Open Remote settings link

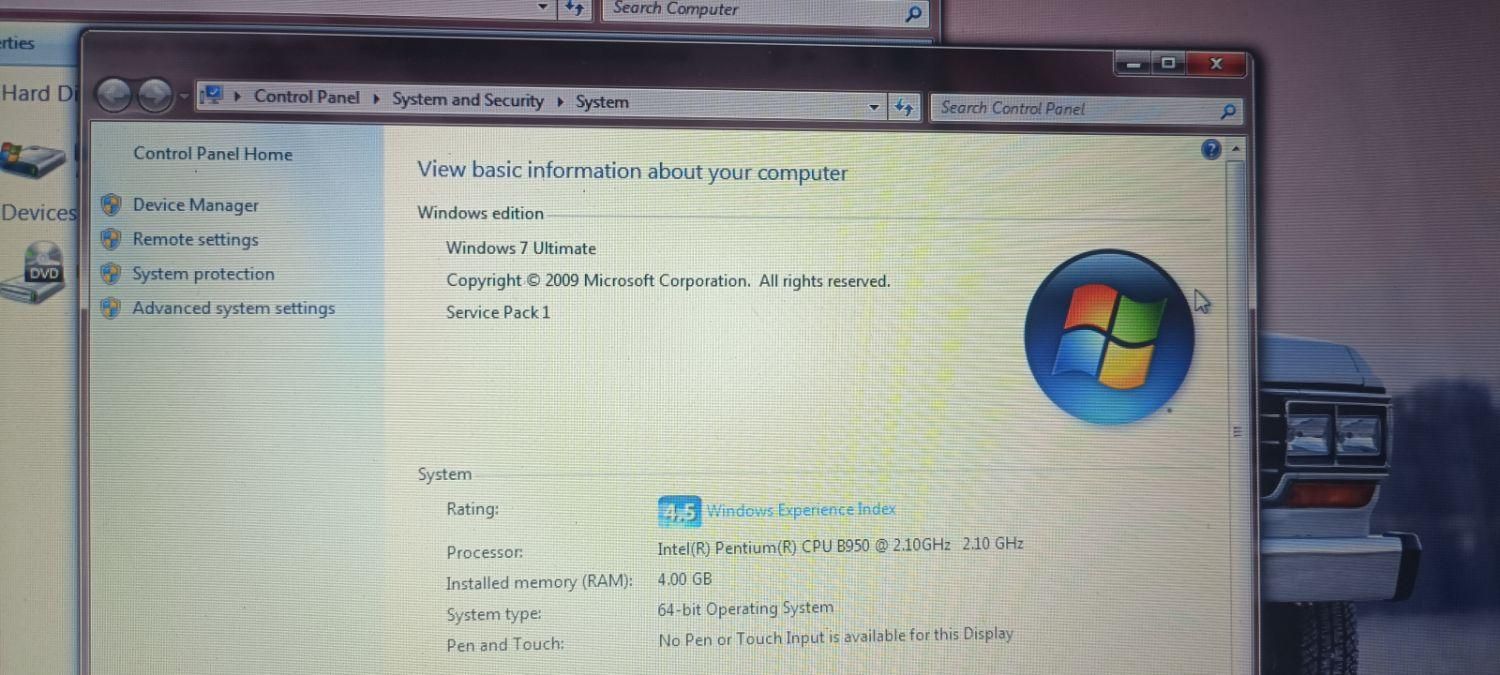click(195, 240)
